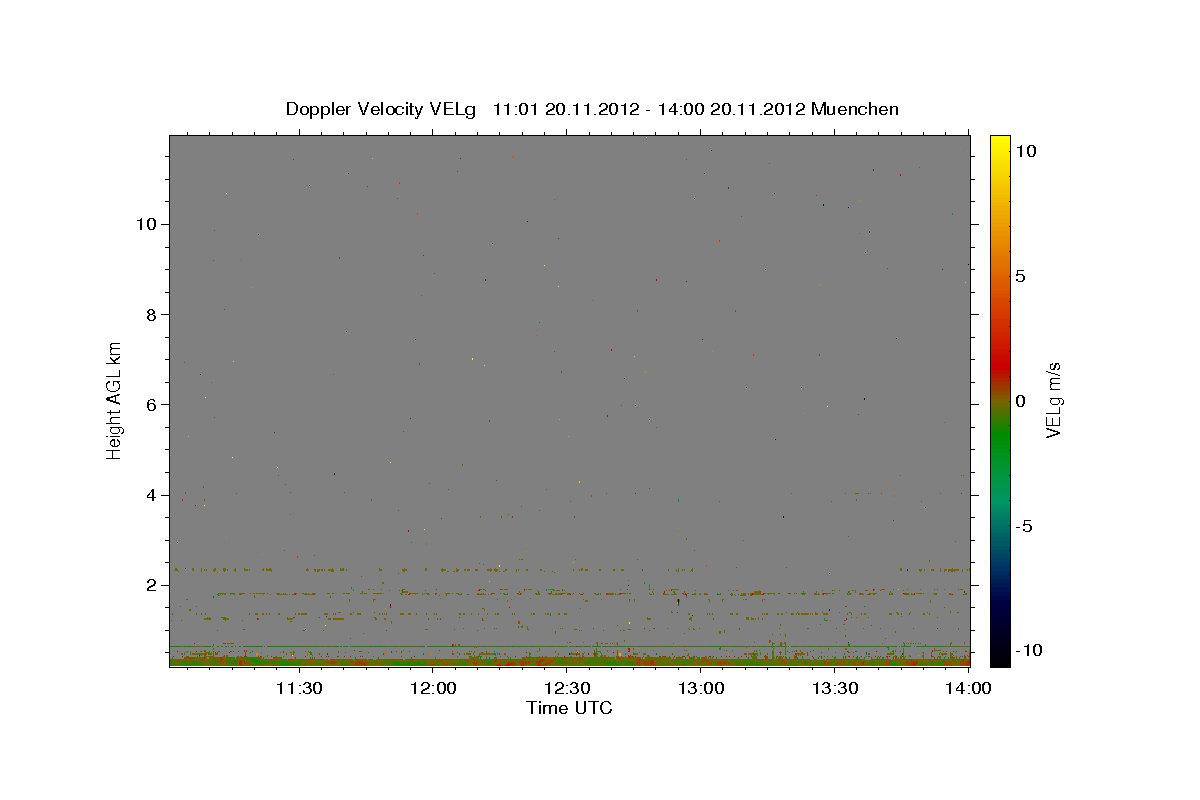Screen dimensions: 1200x800
Task: Click the Height AGL km axis title
Action: coord(115,398)
